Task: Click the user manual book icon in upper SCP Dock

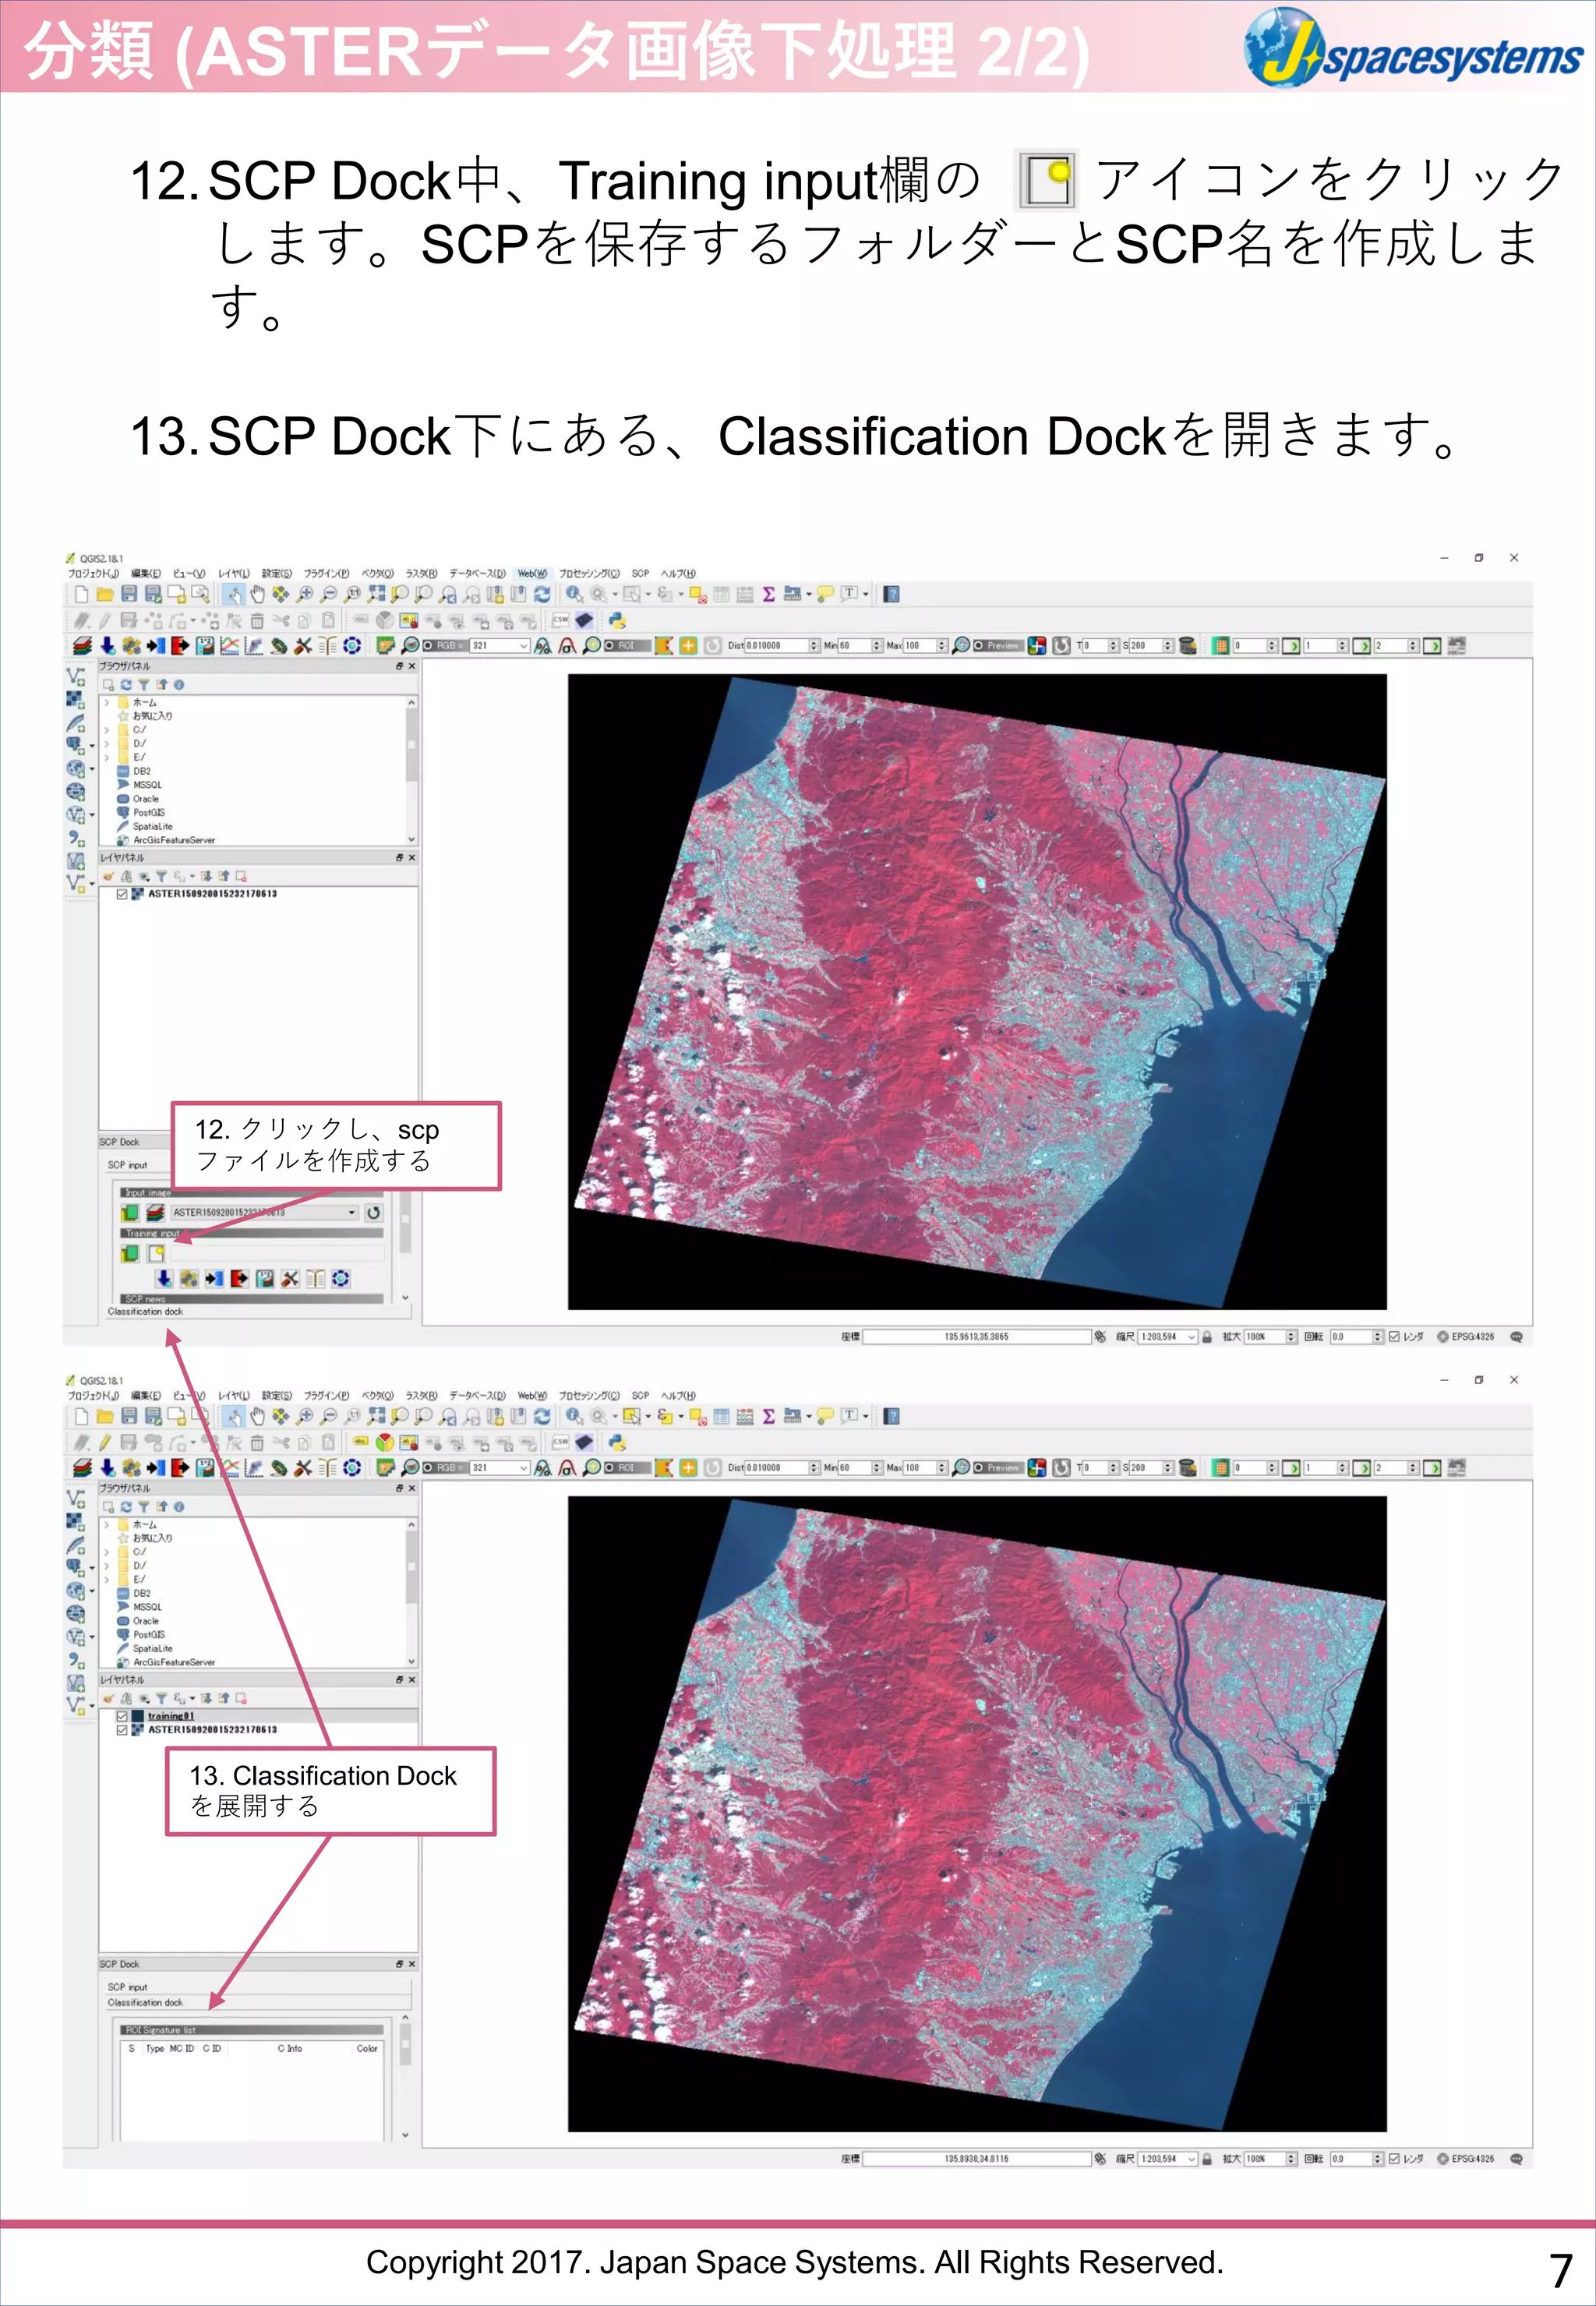Action: tap(315, 1278)
